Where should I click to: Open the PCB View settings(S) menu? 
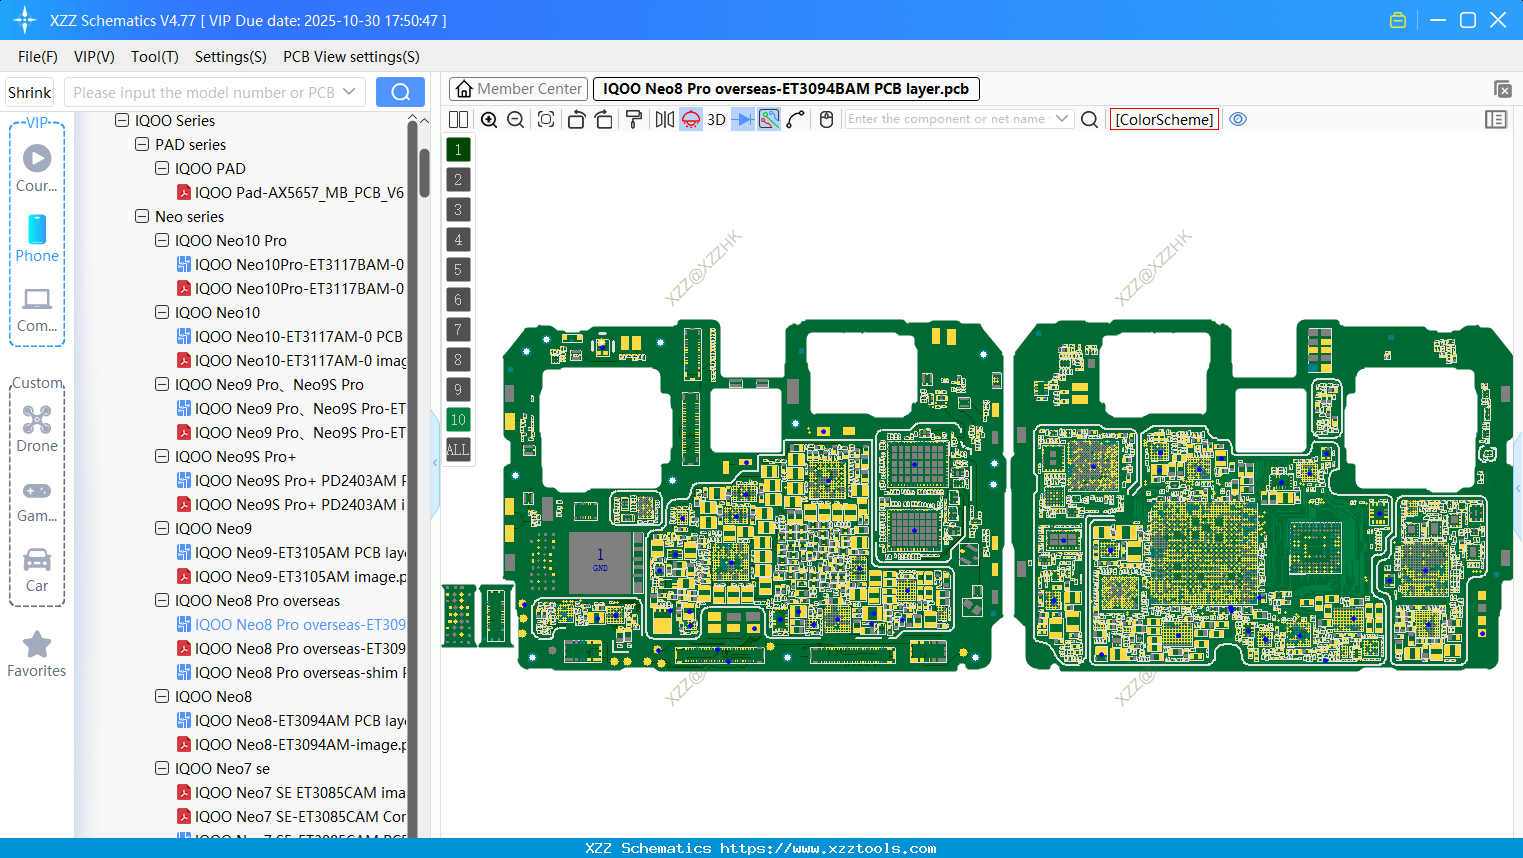(350, 57)
